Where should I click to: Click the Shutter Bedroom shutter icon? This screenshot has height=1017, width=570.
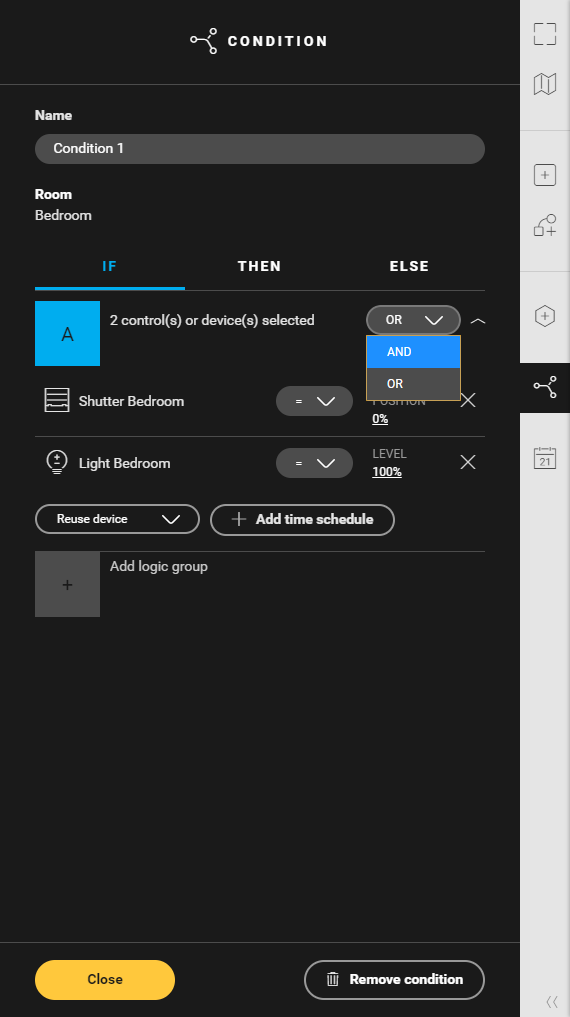(x=57, y=400)
